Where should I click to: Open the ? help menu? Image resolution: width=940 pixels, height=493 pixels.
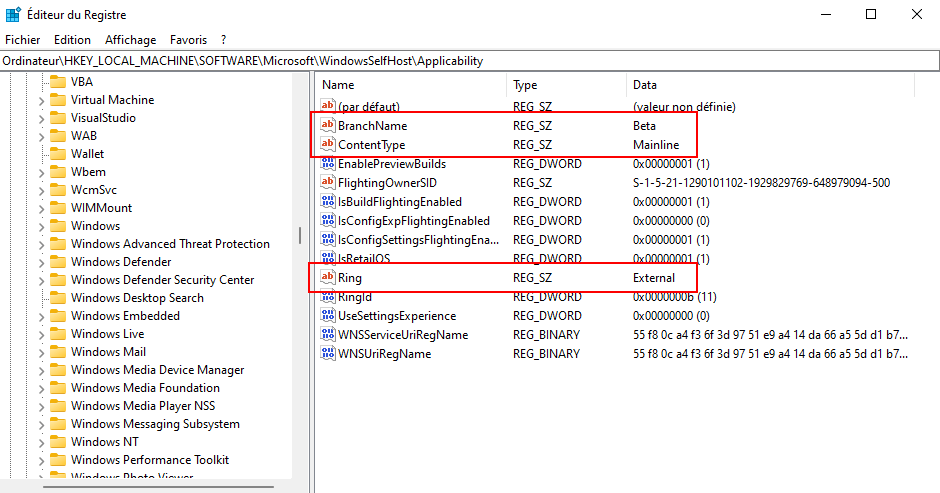tap(224, 40)
